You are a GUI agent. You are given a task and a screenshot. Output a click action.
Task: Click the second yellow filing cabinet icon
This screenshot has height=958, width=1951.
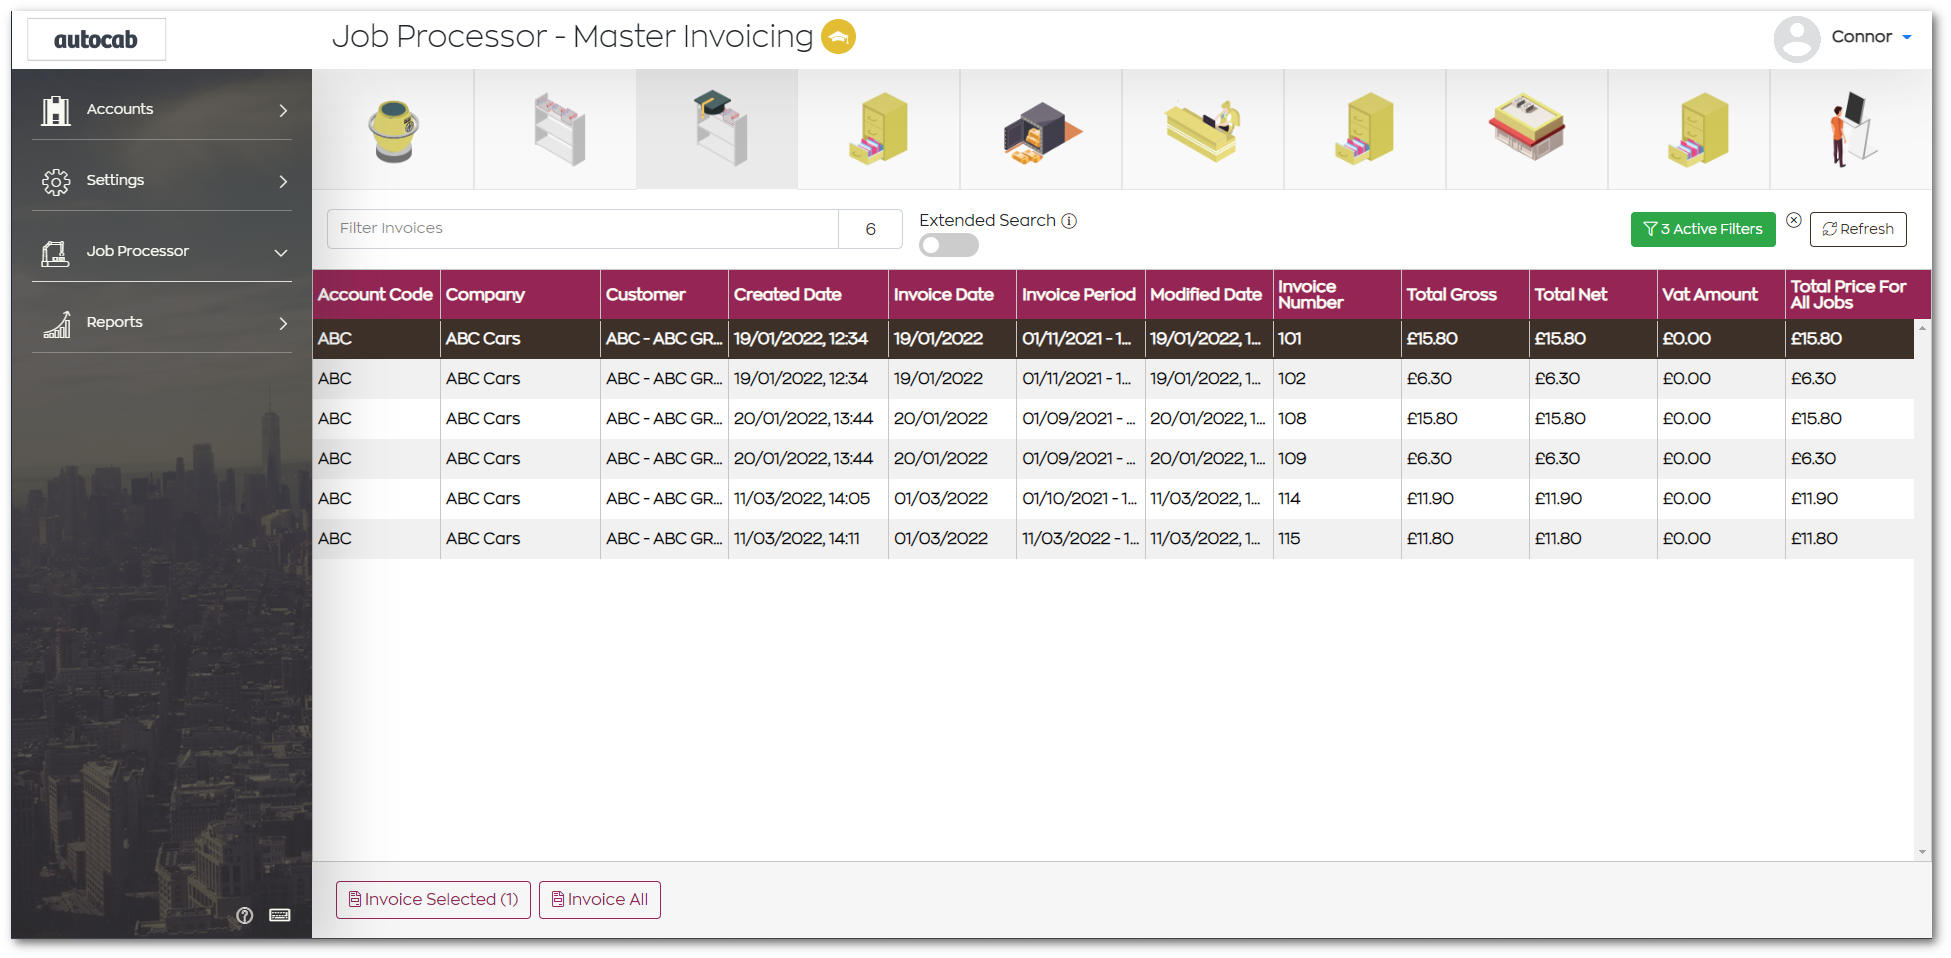[1364, 128]
